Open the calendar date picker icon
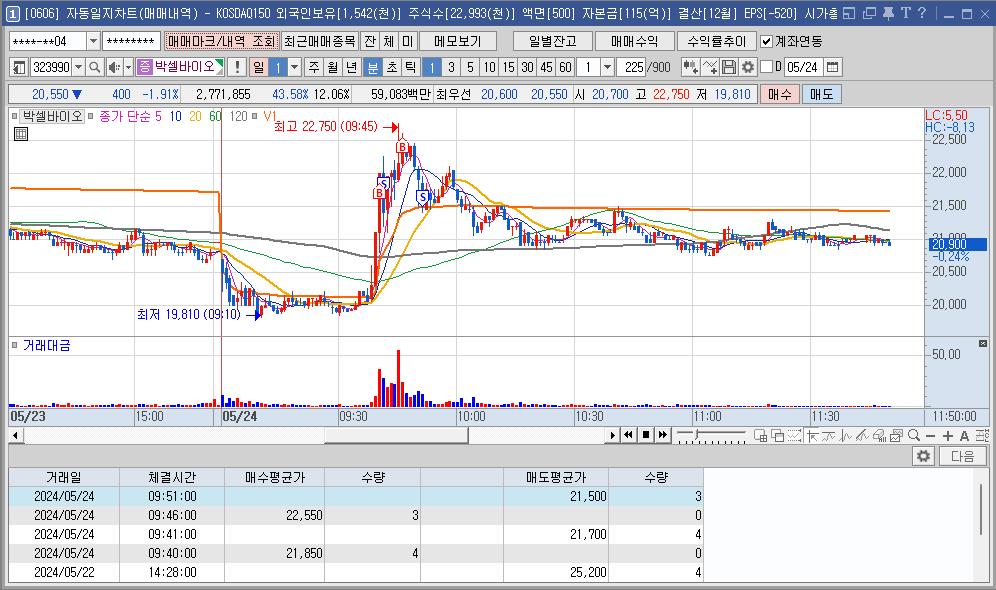The height and width of the screenshot is (590, 996). tap(833, 67)
